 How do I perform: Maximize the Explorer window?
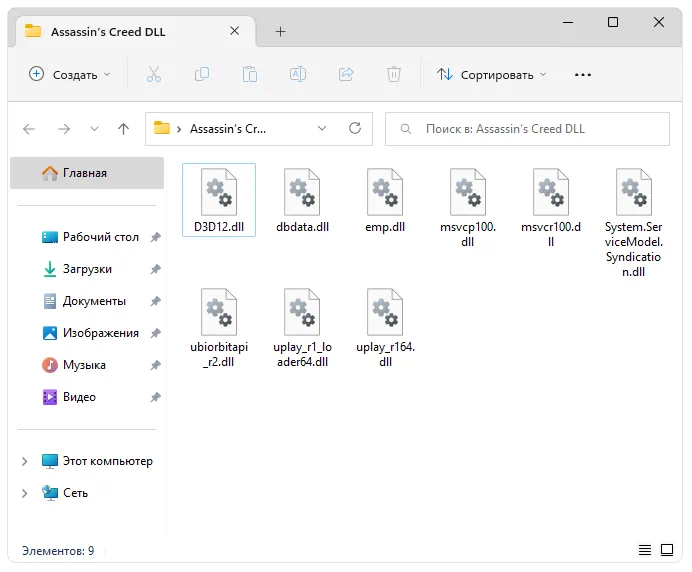613,22
